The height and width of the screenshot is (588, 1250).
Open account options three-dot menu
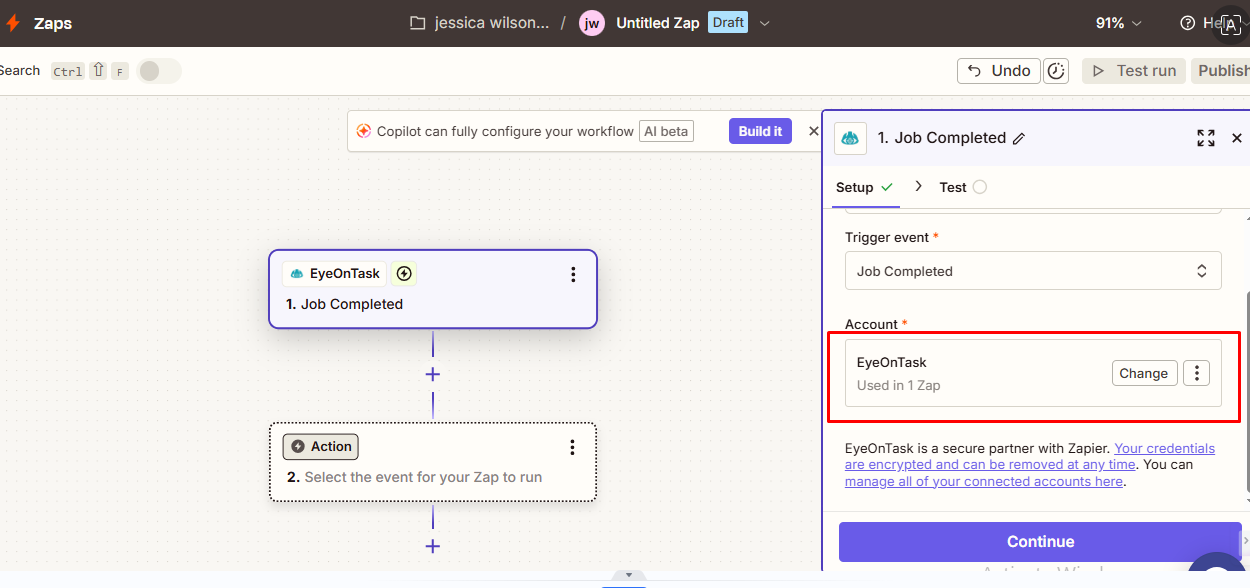coord(1196,373)
